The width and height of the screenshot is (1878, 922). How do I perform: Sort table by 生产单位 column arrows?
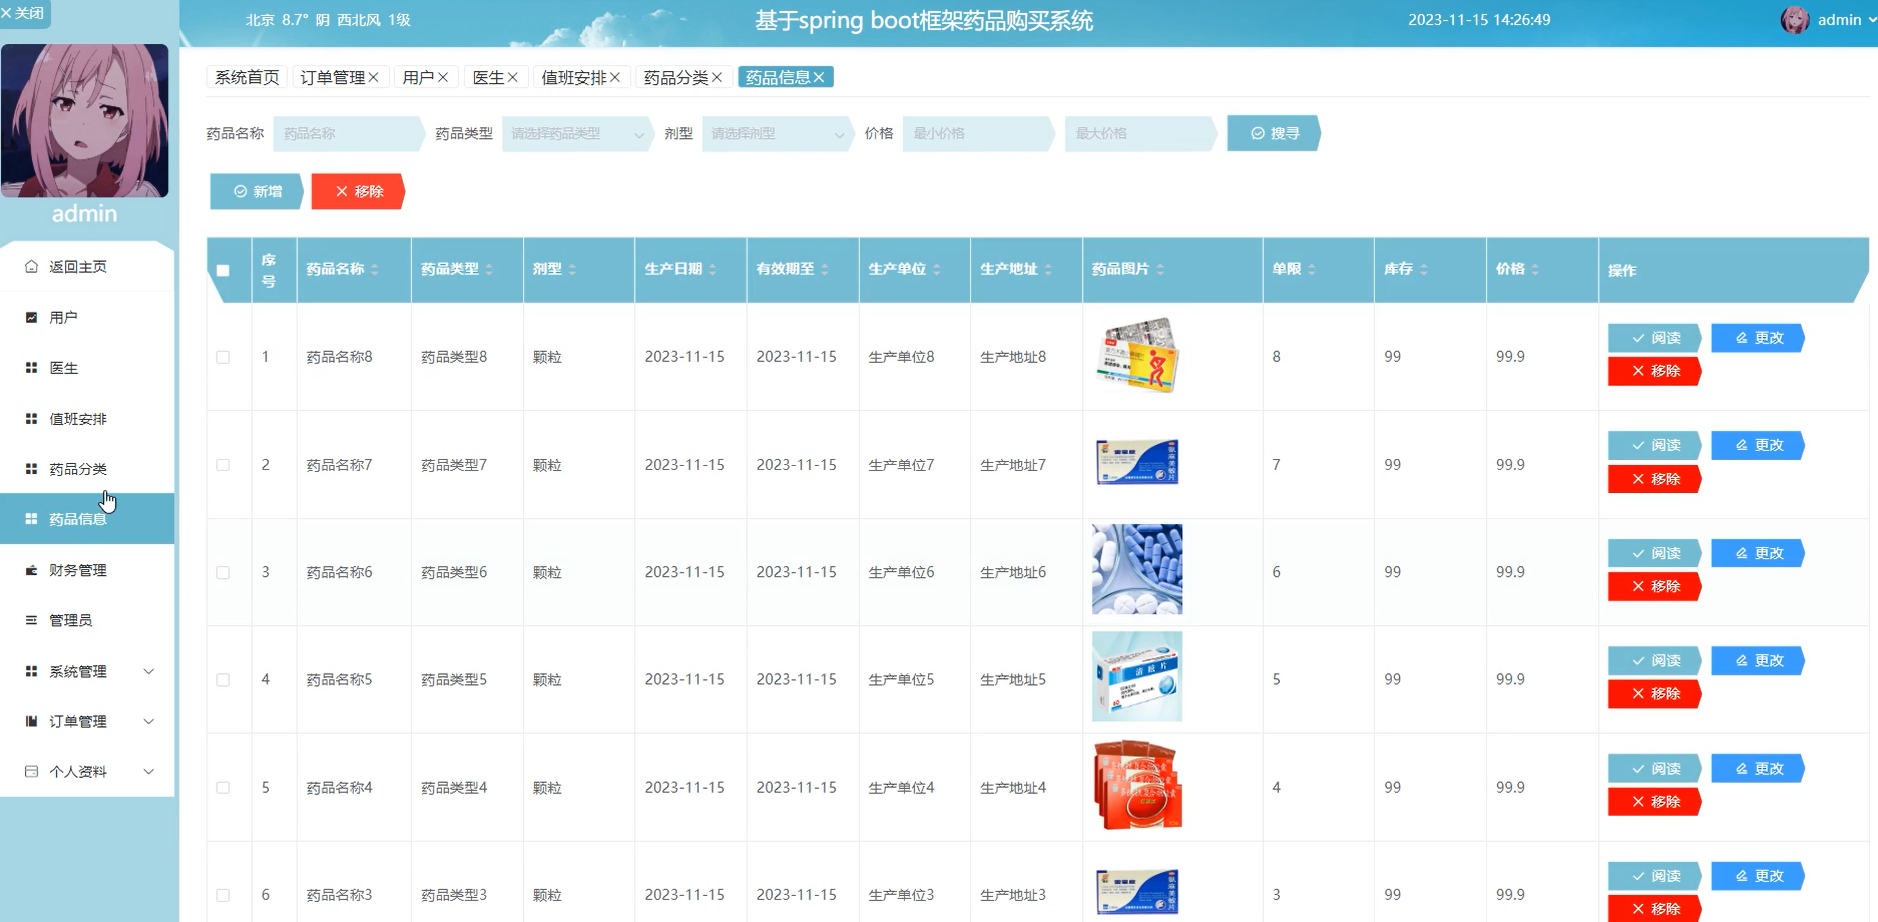tap(937, 270)
